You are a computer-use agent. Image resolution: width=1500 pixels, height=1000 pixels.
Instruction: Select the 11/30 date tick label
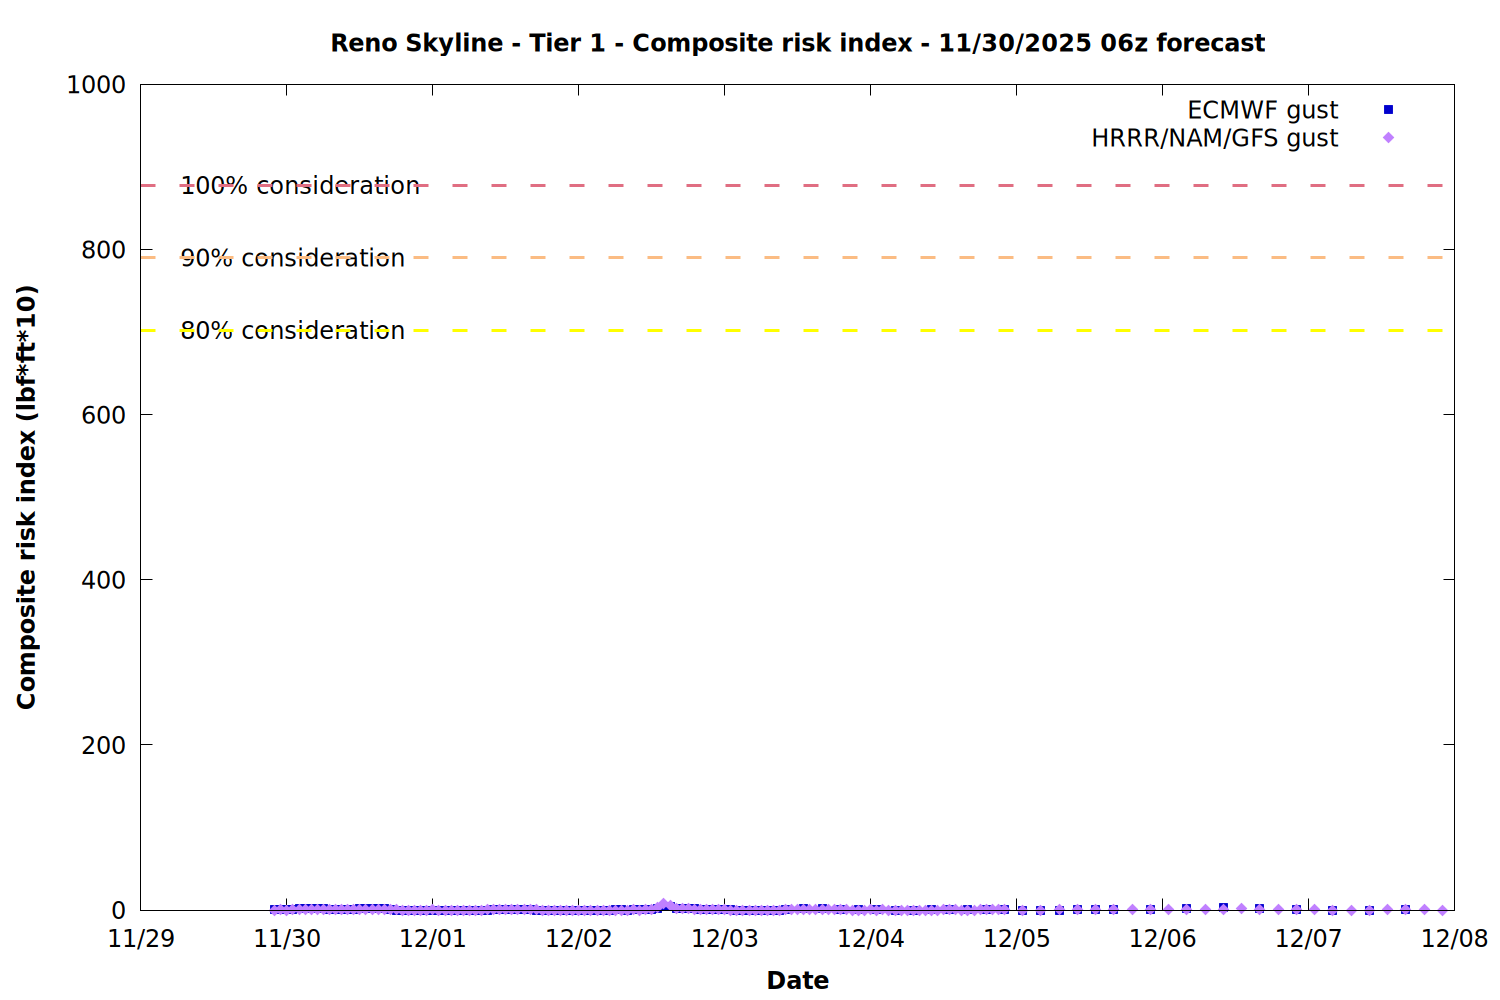(x=287, y=939)
